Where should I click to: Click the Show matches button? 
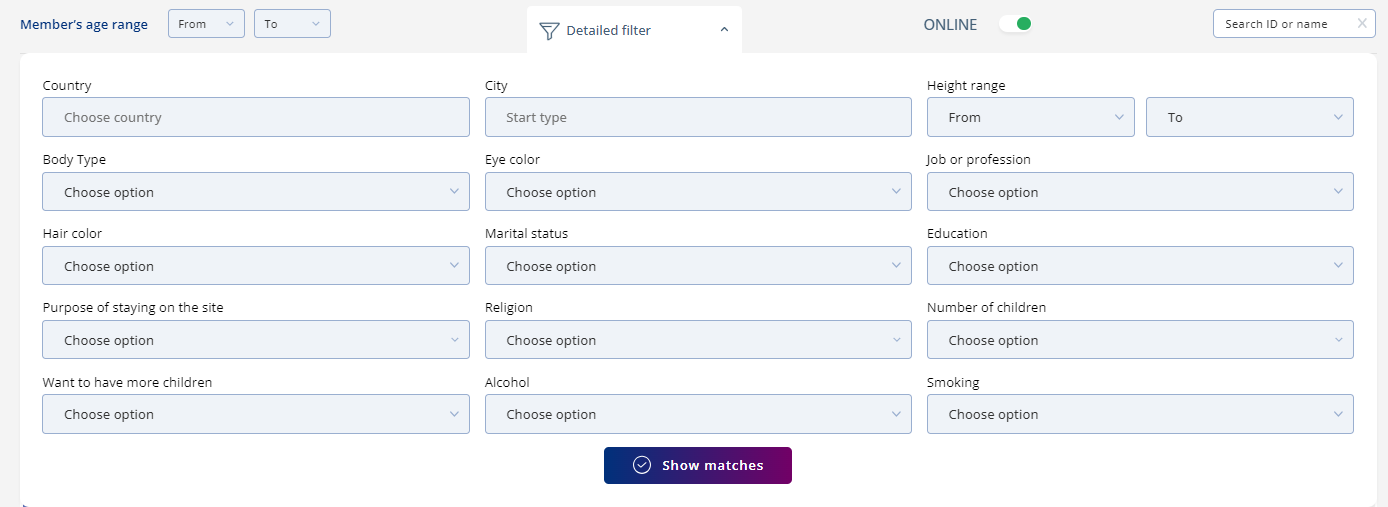pyautogui.click(x=698, y=465)
